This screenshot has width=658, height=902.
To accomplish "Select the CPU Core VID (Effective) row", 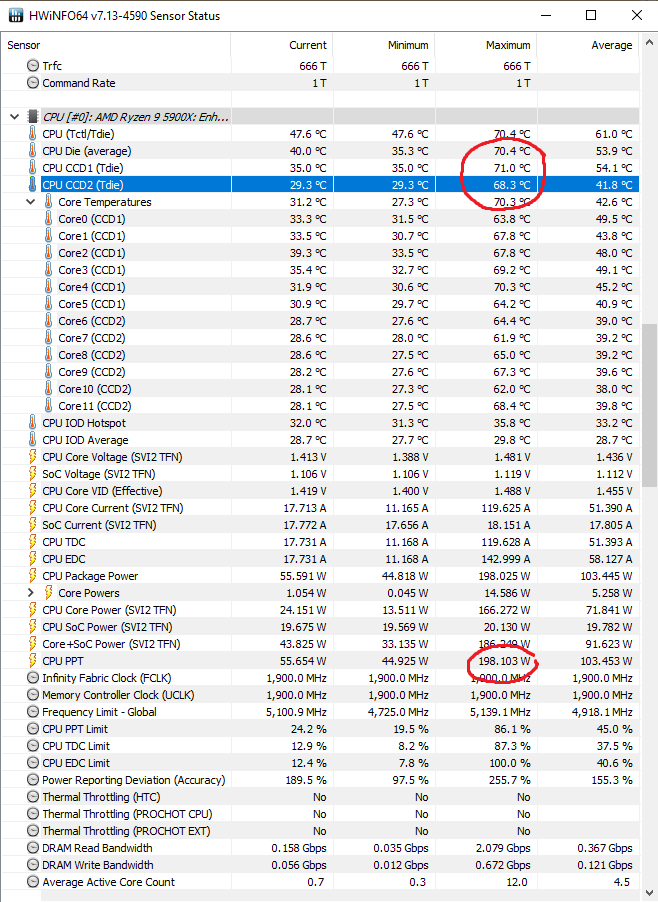I will pyautogui.click(x=320, y=491).
